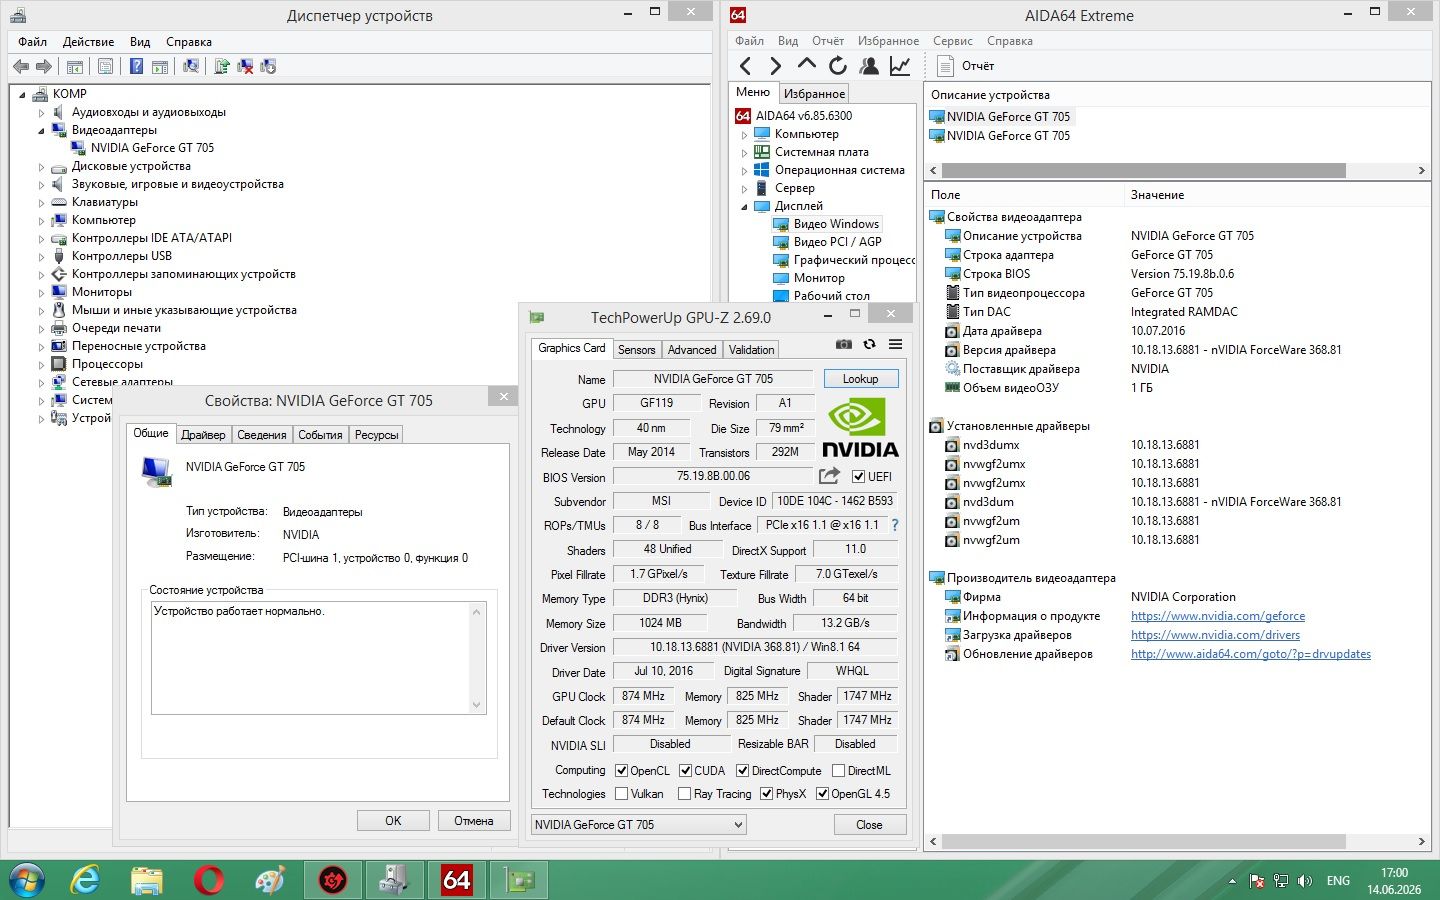1440x900 pixels.
Task: Open the GPU selection dropdown in GPU-Z
Action: tap(639, 825)
